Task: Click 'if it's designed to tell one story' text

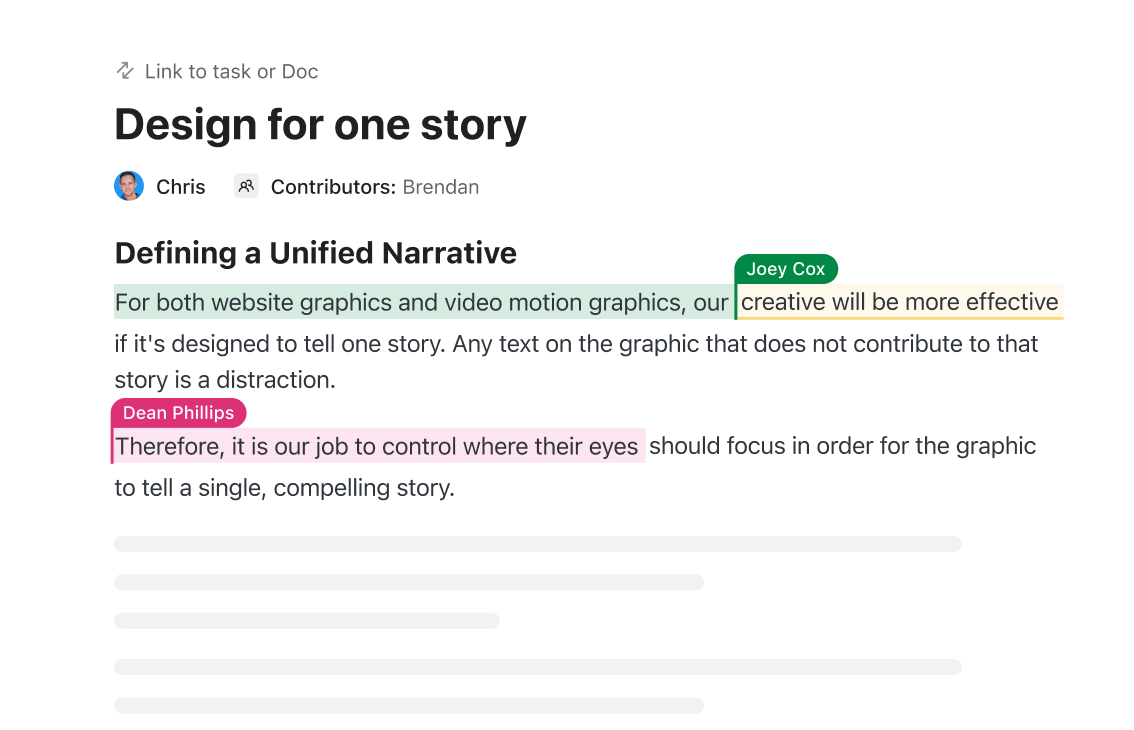Action: [279, 344]
